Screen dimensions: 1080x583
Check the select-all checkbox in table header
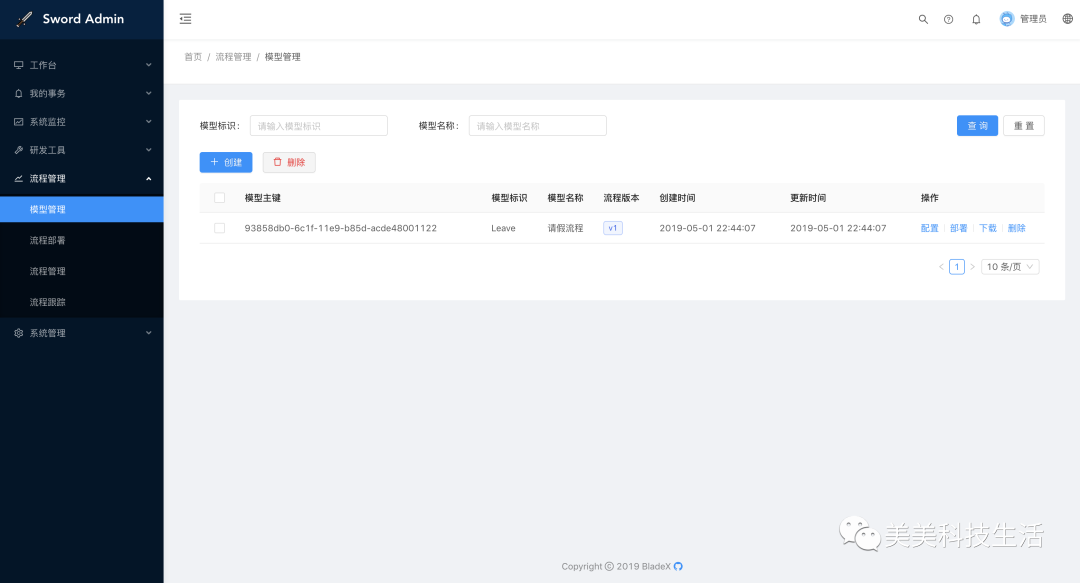click(x=221, y=198)
